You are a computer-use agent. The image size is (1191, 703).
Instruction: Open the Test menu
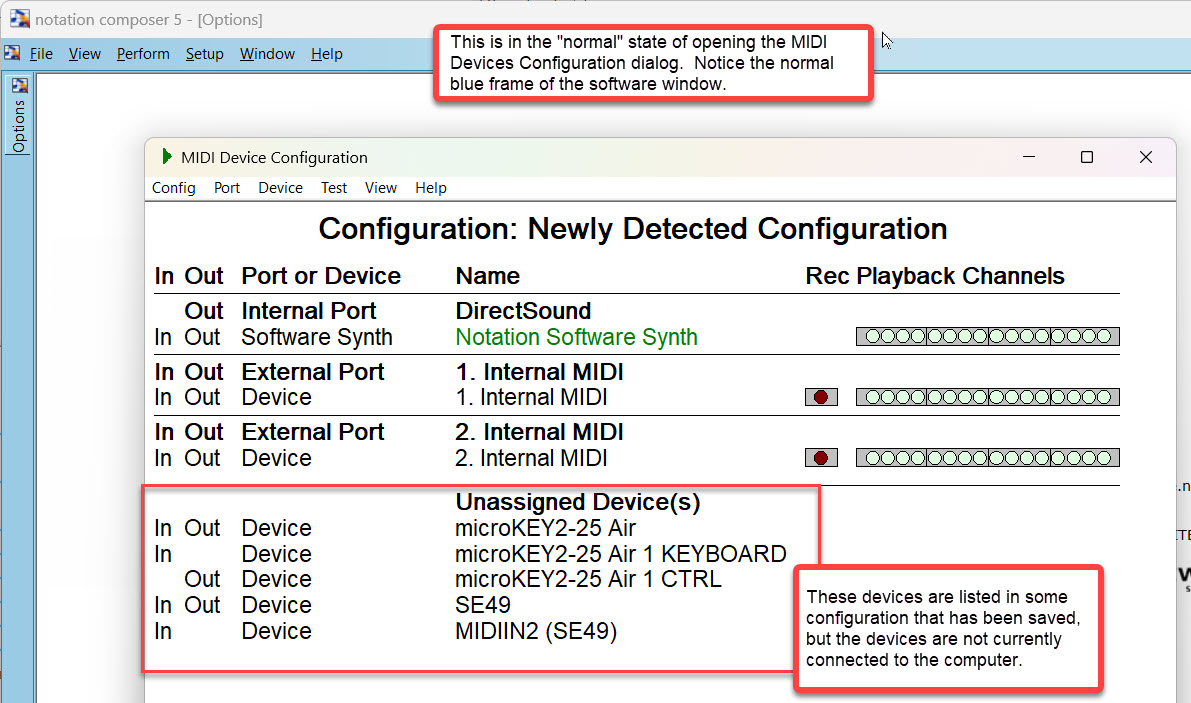pos(334,188)
